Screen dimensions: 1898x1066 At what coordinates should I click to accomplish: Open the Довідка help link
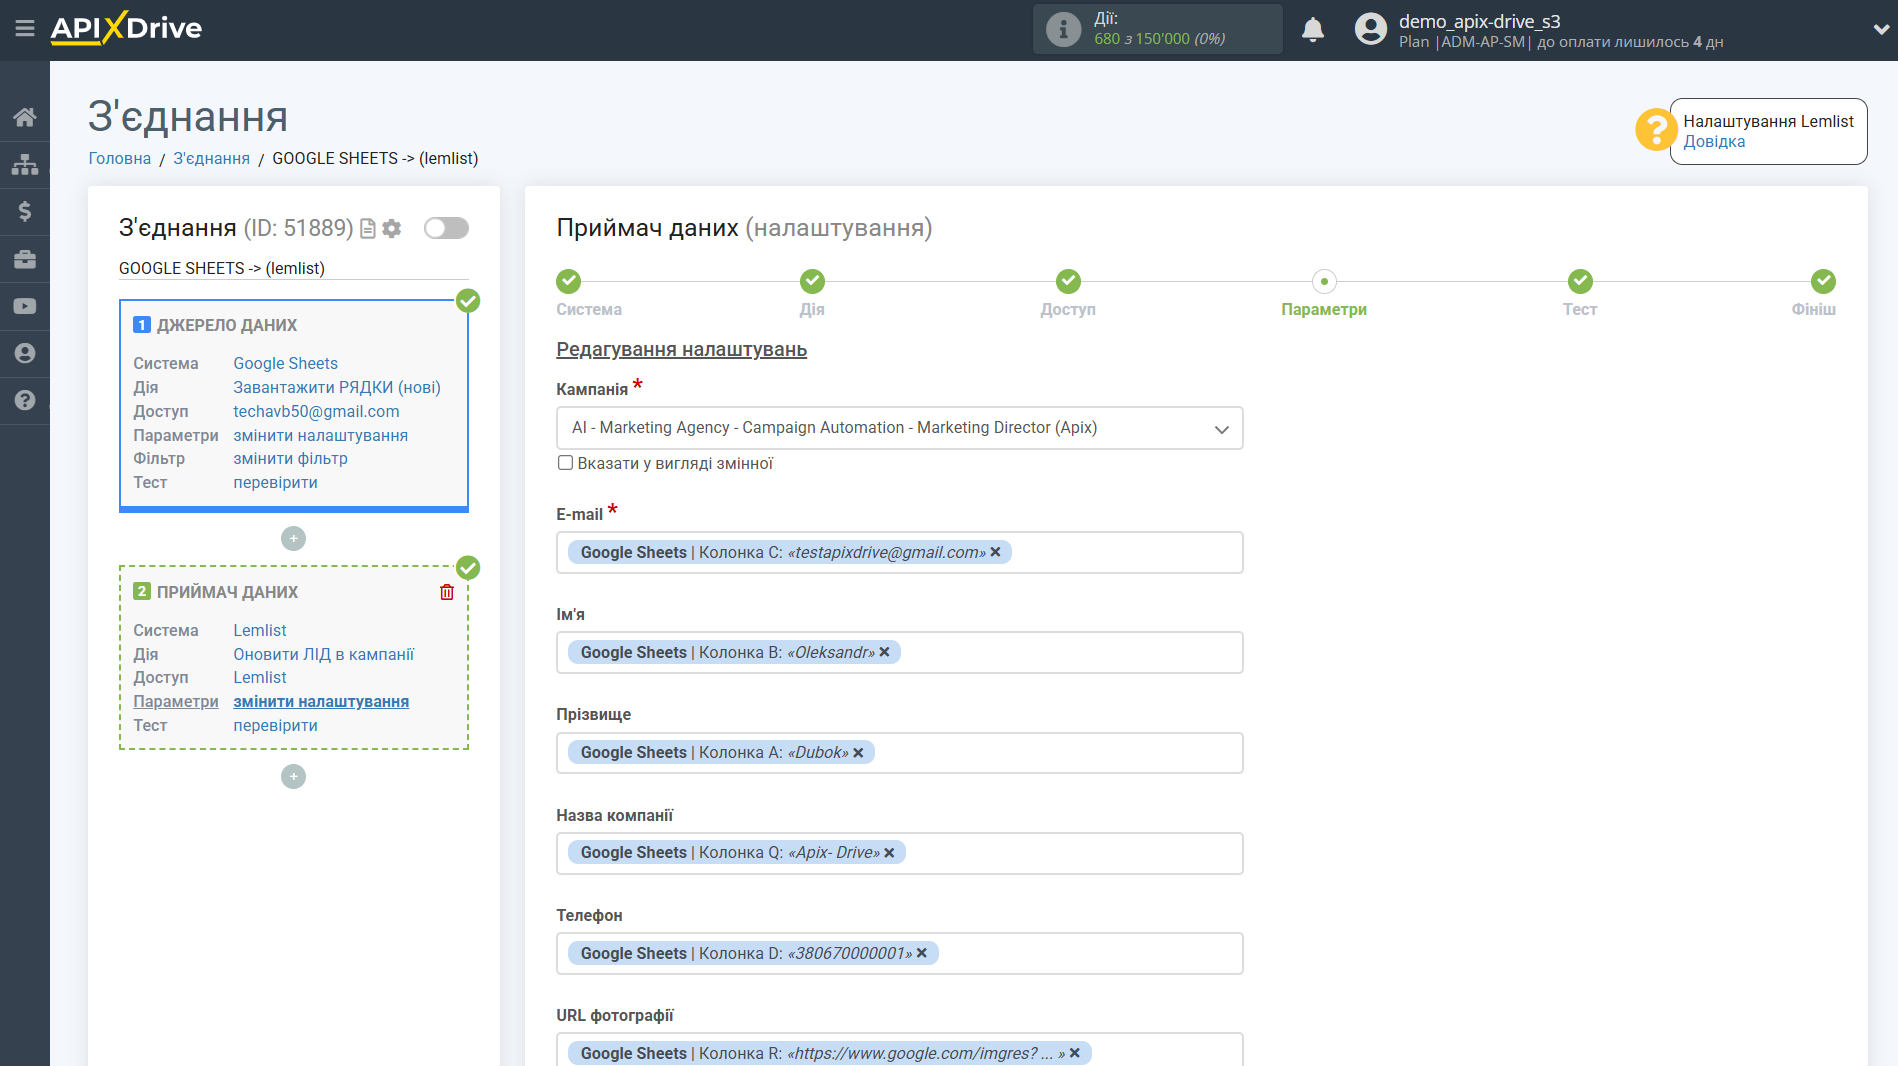tap(1714, 142)
